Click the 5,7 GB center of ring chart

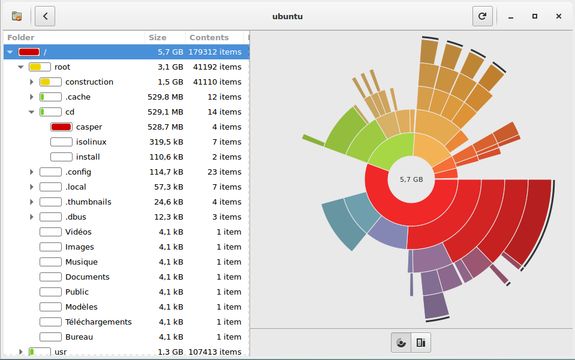pyautogui.click(x=411, y=180)
